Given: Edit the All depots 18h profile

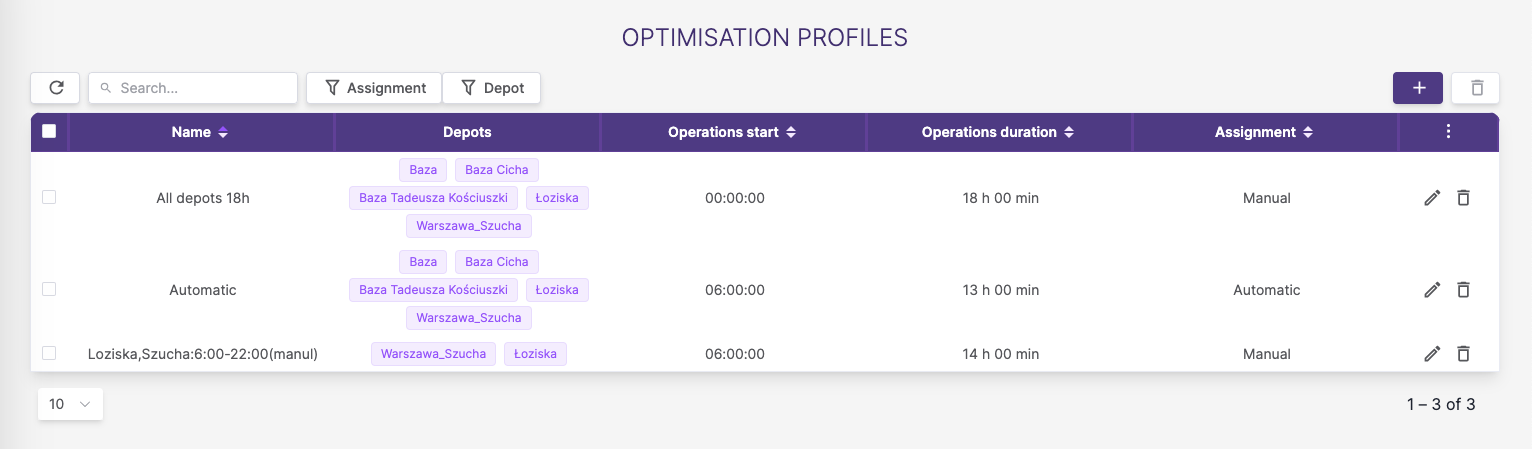Looking at the screenshot, I should (1432, 198).
